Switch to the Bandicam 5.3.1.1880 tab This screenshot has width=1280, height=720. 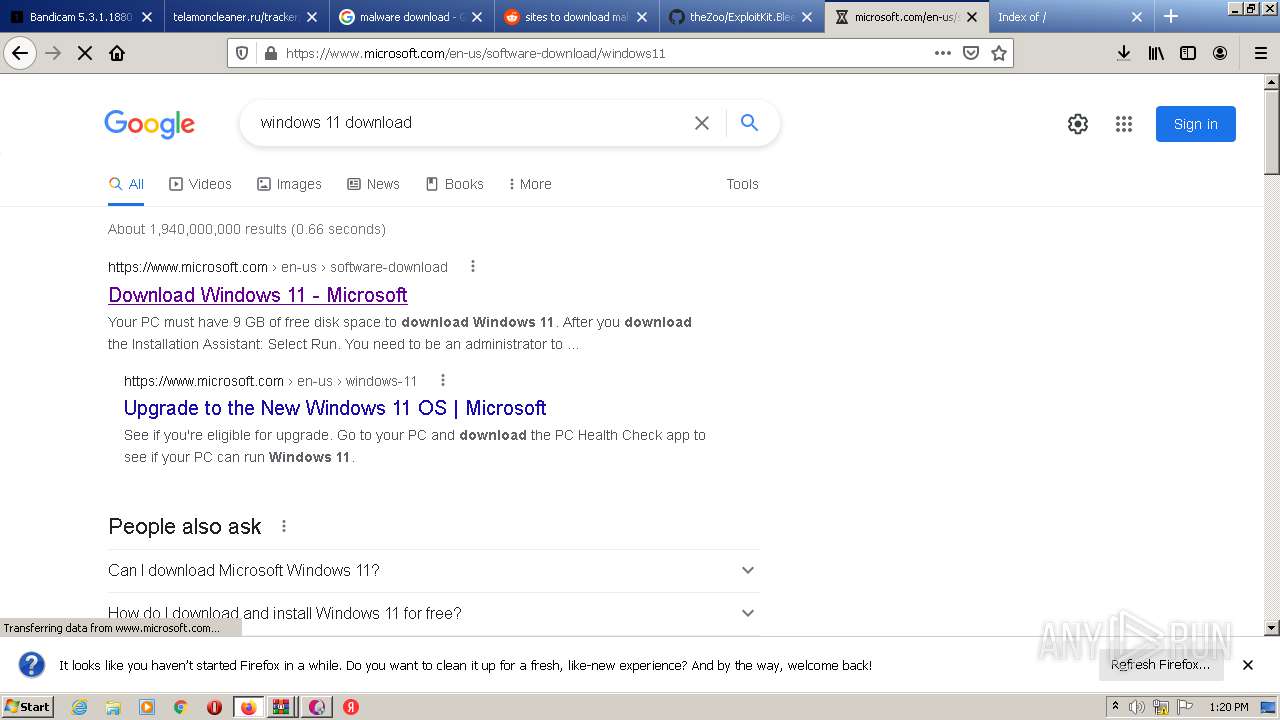(x=83, y=17)
